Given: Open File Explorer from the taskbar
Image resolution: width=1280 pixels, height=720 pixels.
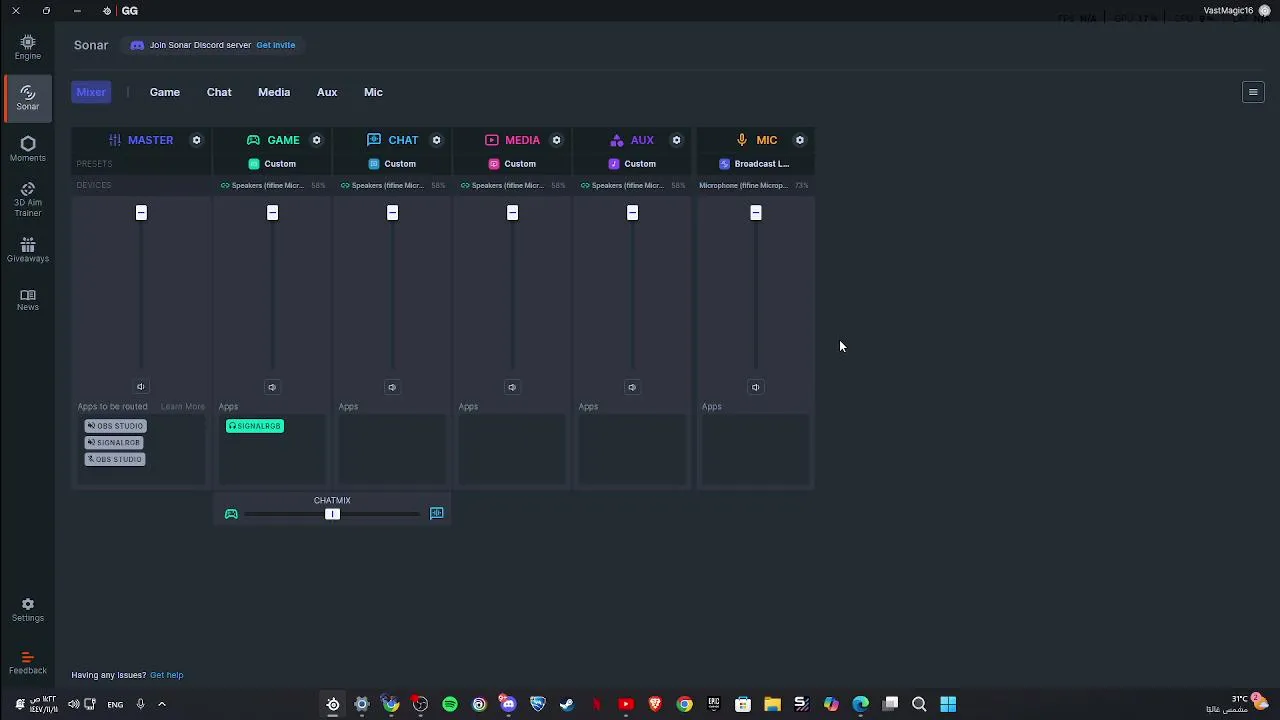Looking at the screenshot, I should coord(772,704).
